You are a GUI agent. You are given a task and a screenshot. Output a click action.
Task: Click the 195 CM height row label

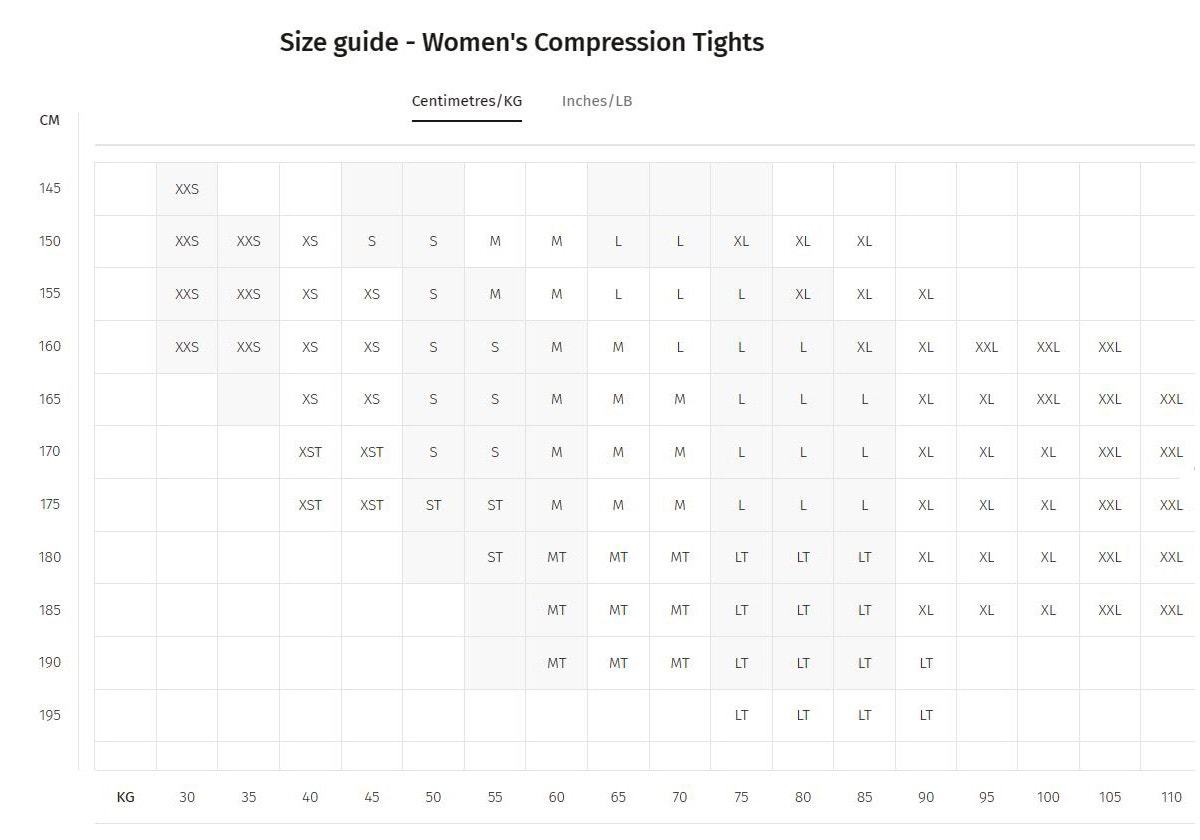50,715
